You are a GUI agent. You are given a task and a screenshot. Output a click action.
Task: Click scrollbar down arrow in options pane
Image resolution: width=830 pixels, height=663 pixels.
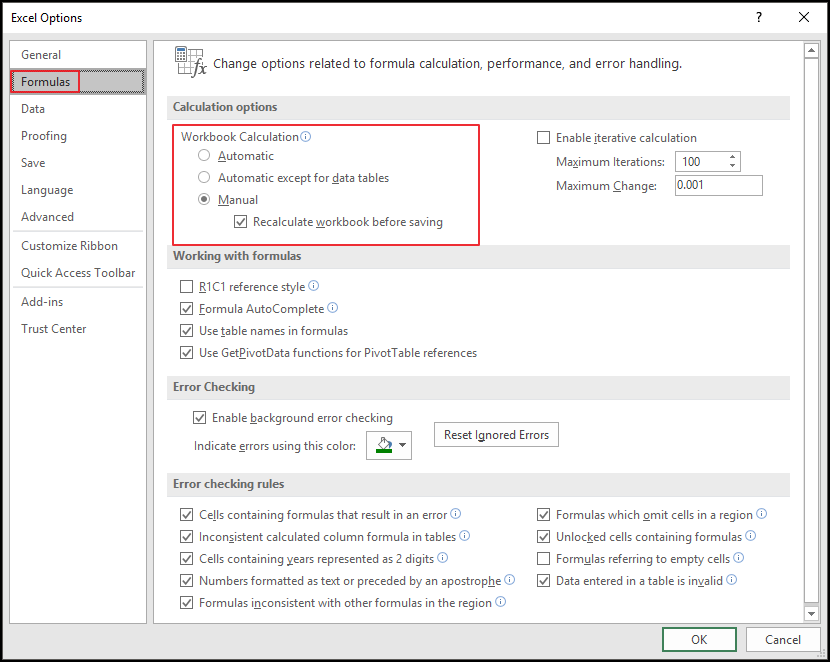click(811, 613)
